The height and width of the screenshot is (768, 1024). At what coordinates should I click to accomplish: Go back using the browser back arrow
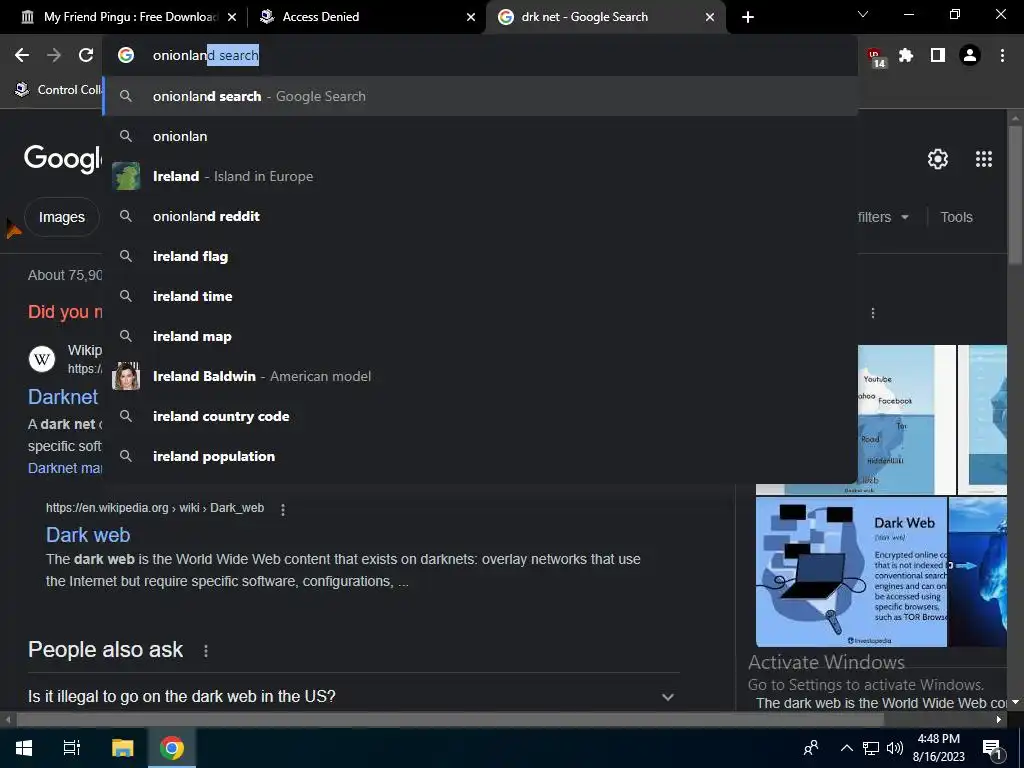(22, 56)
